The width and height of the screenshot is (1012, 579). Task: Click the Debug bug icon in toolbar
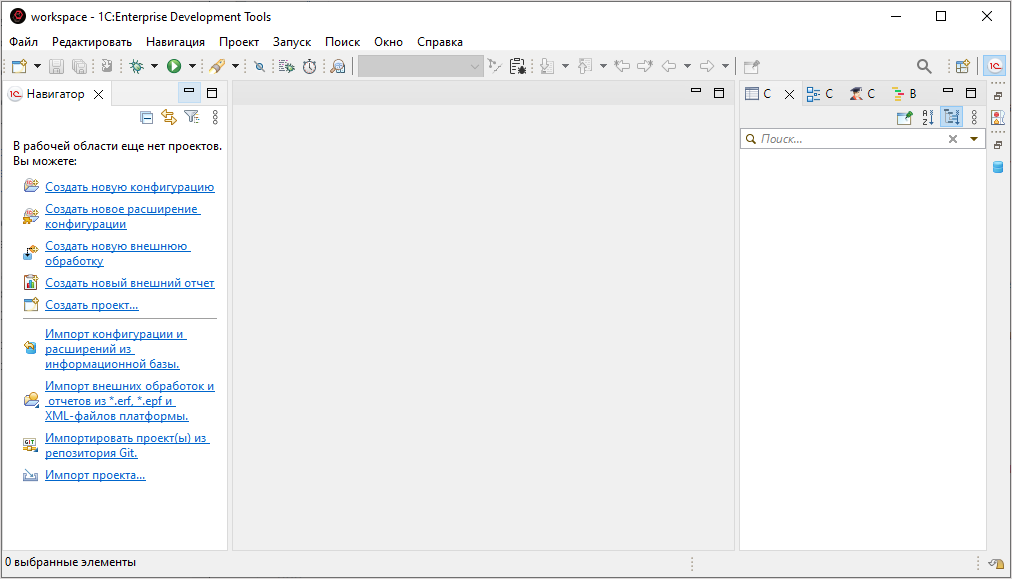tap(136, 66)
